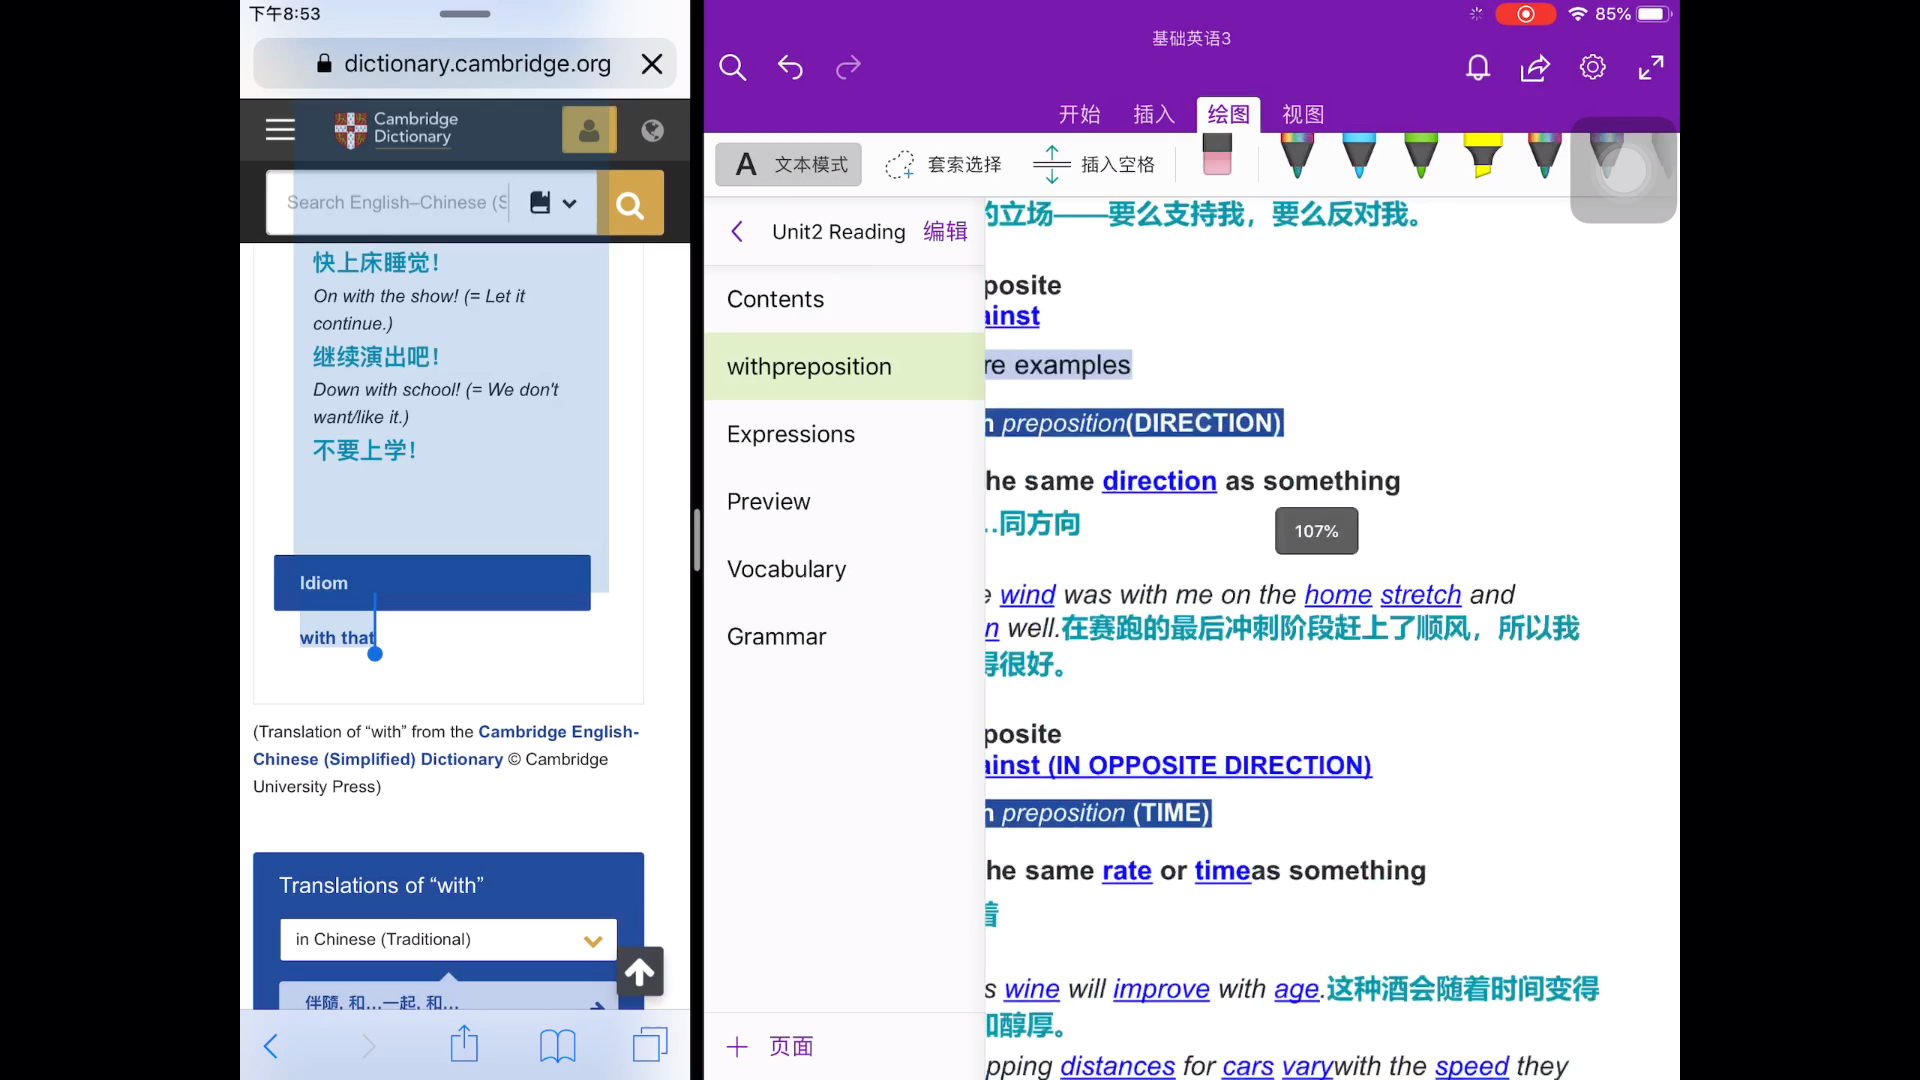Image resolution: width=1920 pixels, height=1080 pixels.
Task: Open the notifications bell in the editor
Action: point(1477,67)
